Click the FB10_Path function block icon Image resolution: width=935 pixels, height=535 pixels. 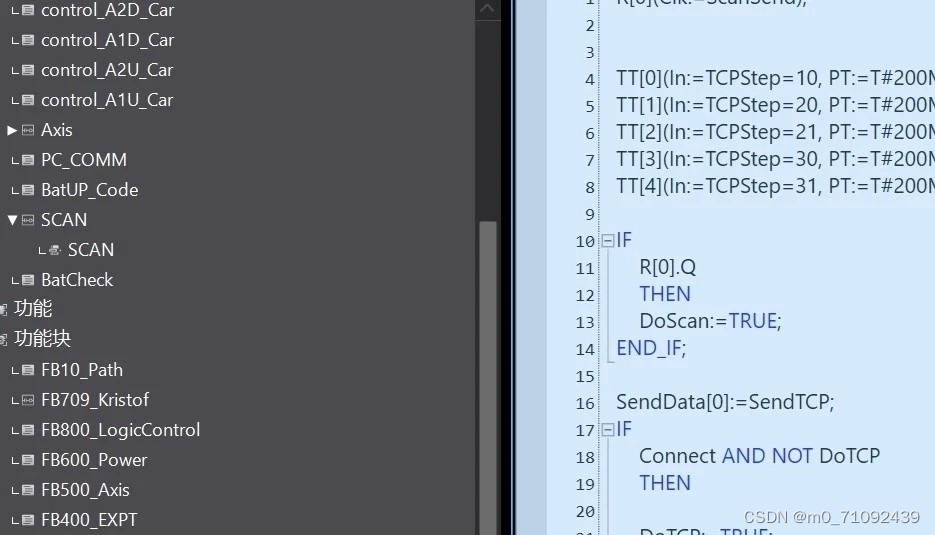click(x=28, y=370)
